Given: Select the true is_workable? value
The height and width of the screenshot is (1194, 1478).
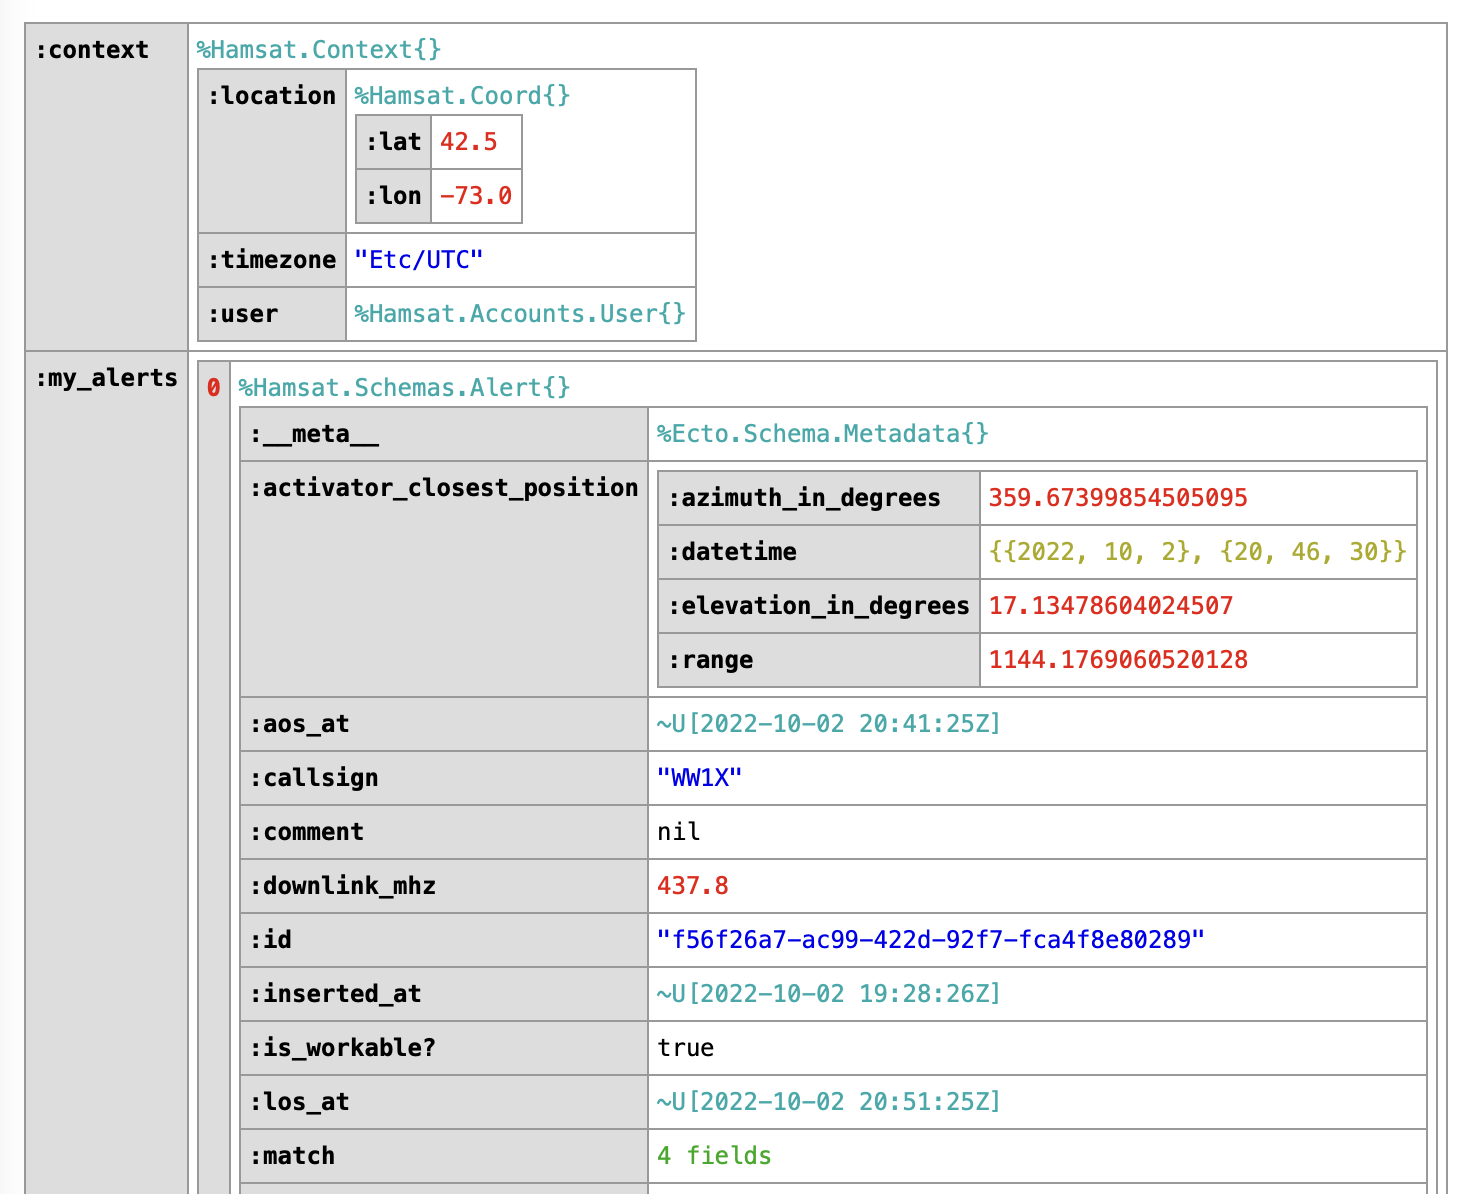Looking at the screenshot, I should 686,1048.
